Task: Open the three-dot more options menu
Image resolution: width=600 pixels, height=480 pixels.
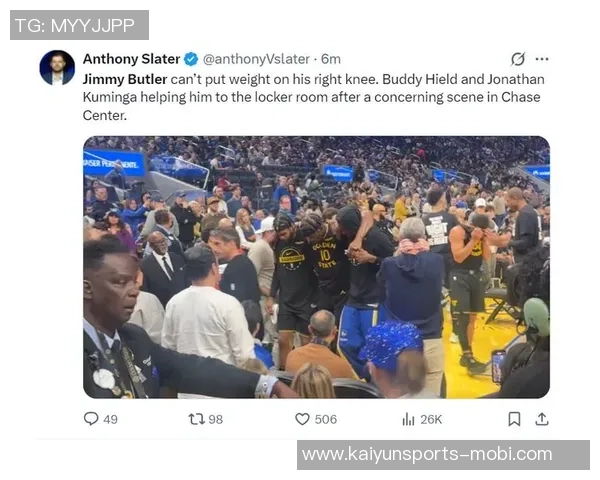Action: click(x=542, y=59)
